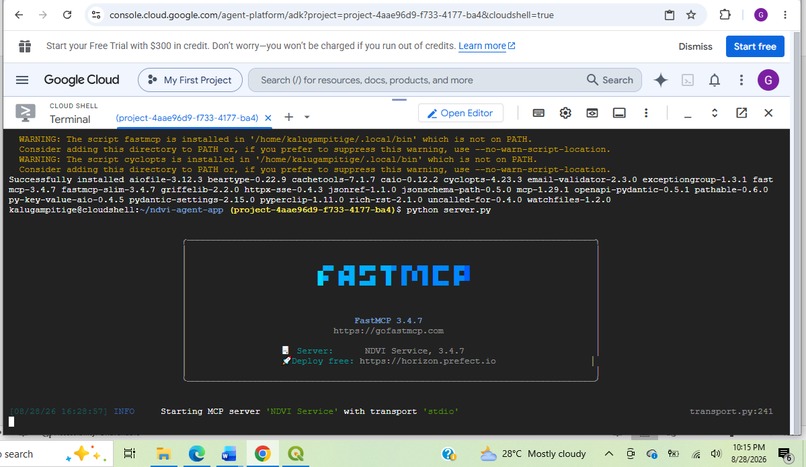Open the Cloud Shell more options menu
This screenshot has width=806, height=467.
[646, 113]
